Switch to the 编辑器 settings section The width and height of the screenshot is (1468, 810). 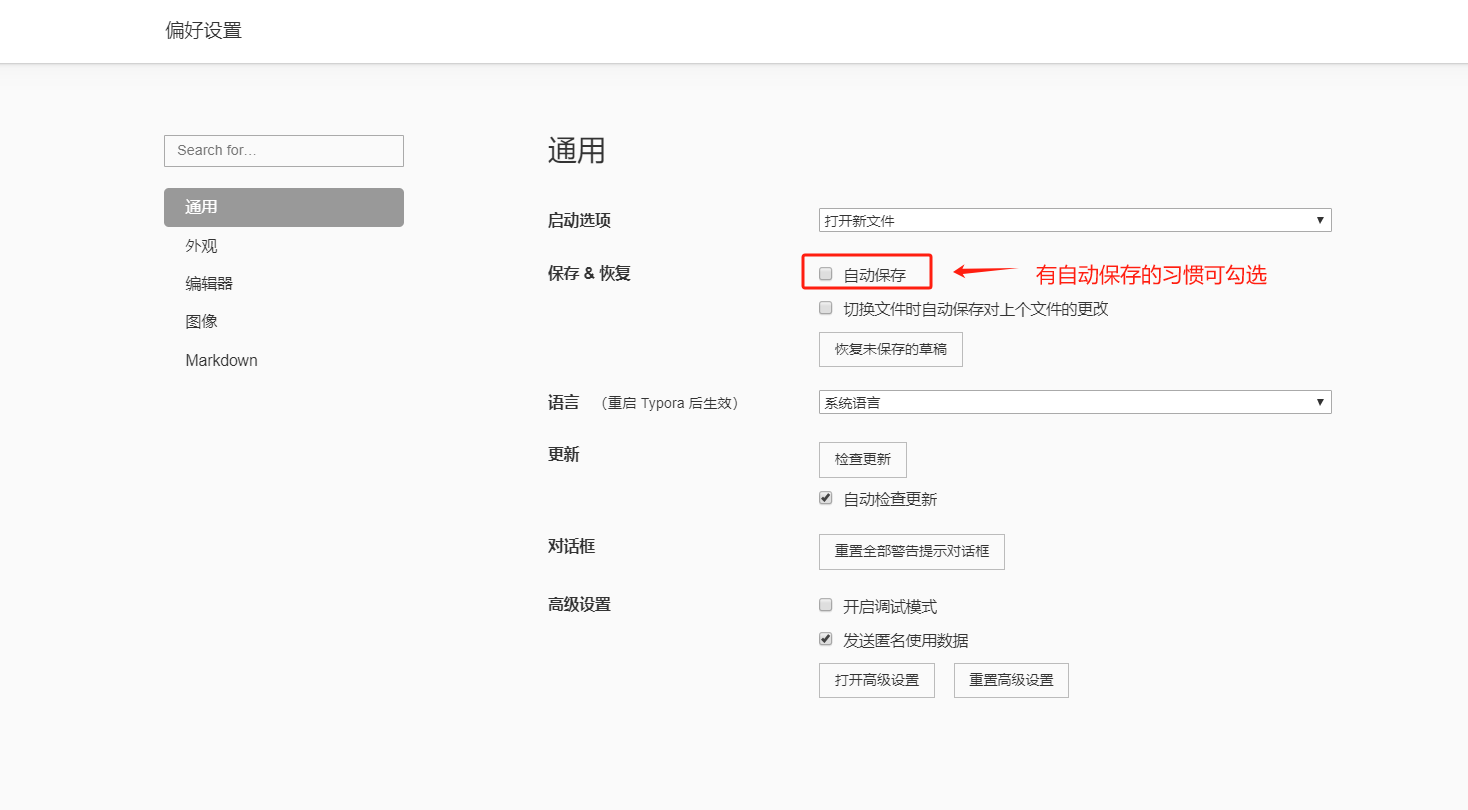209,284
